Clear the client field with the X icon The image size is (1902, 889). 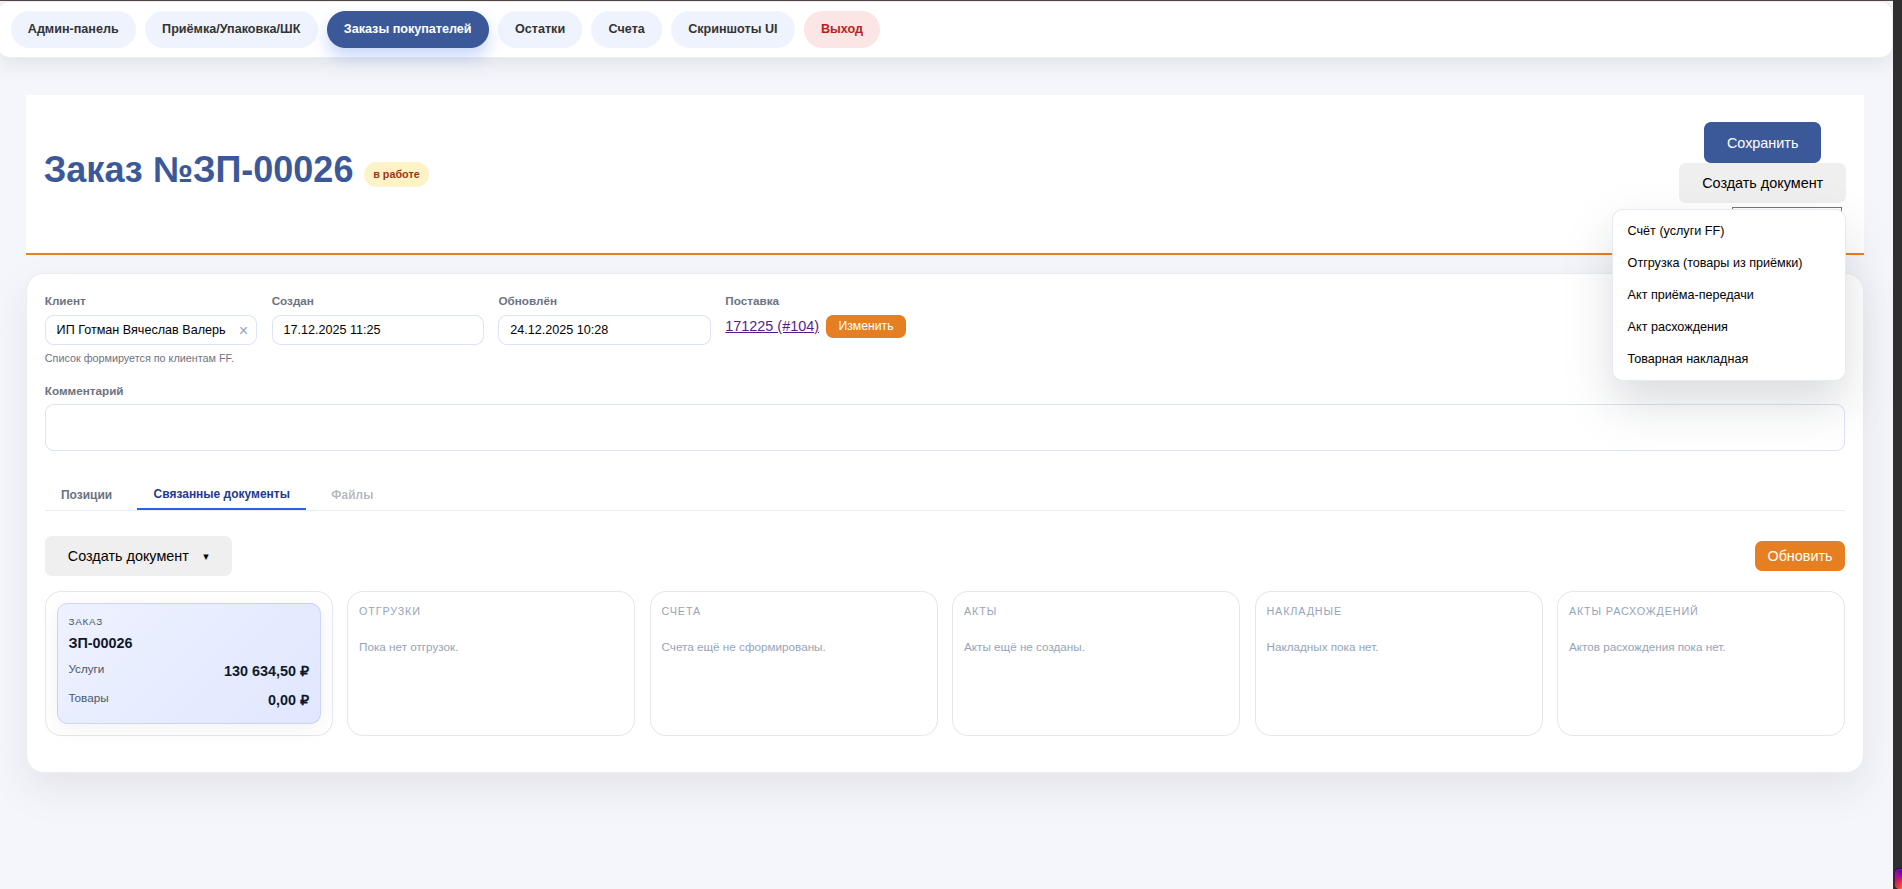pyautogui.click(x=243, y=330)
